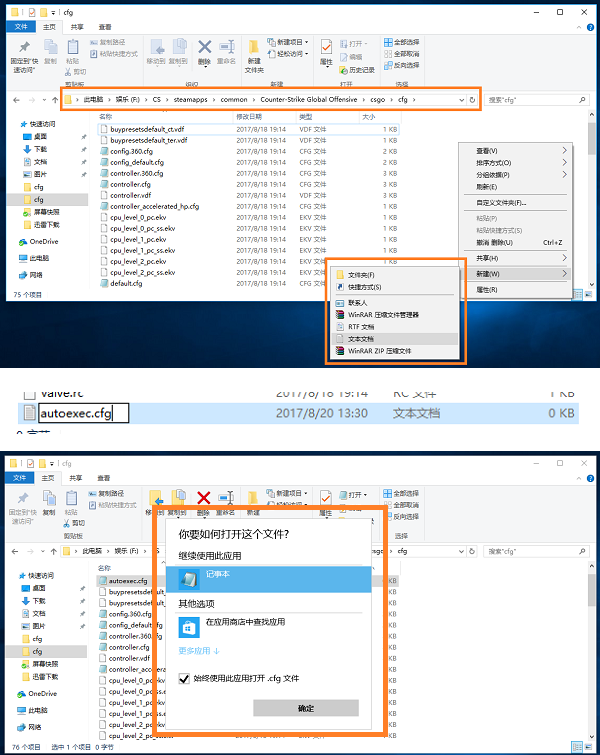The height and width of the screenshot is (755, 600).
Task: Expand 查看(V) submenu in context menu
Action: click(x=564, y=151)
